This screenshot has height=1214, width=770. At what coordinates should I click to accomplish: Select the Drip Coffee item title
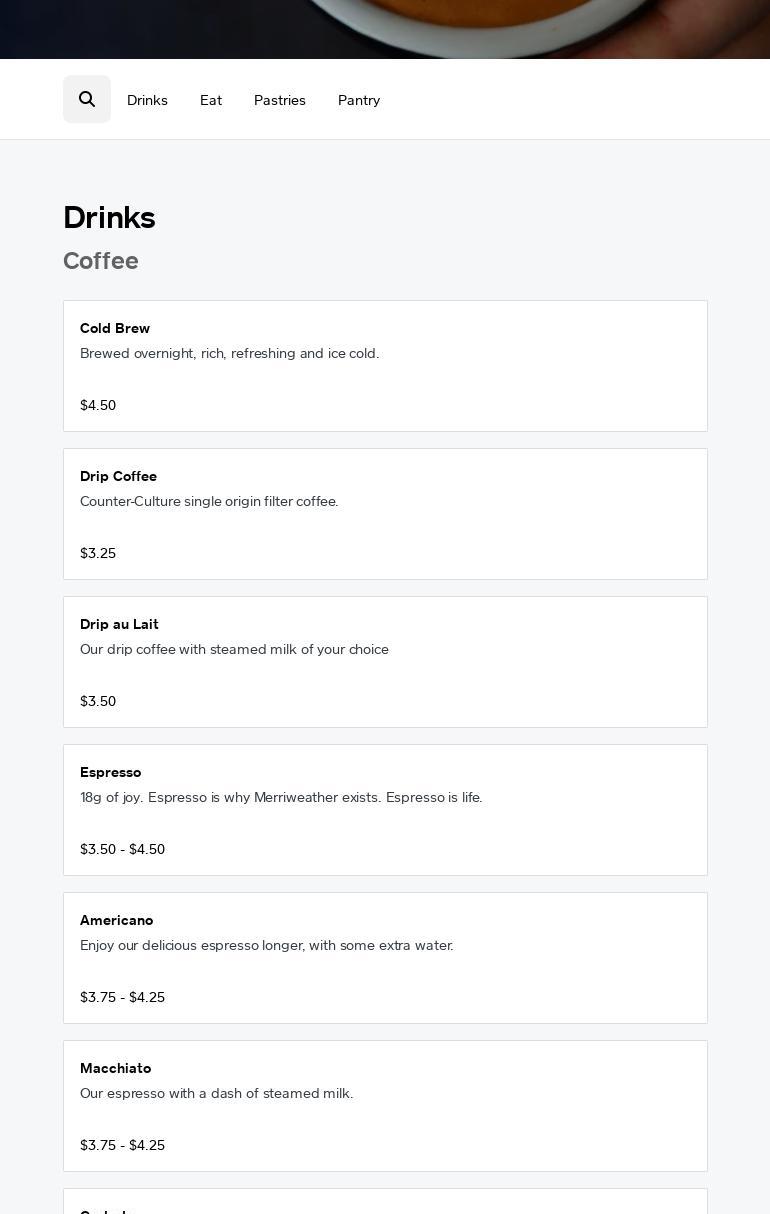[x=118, y=476]
